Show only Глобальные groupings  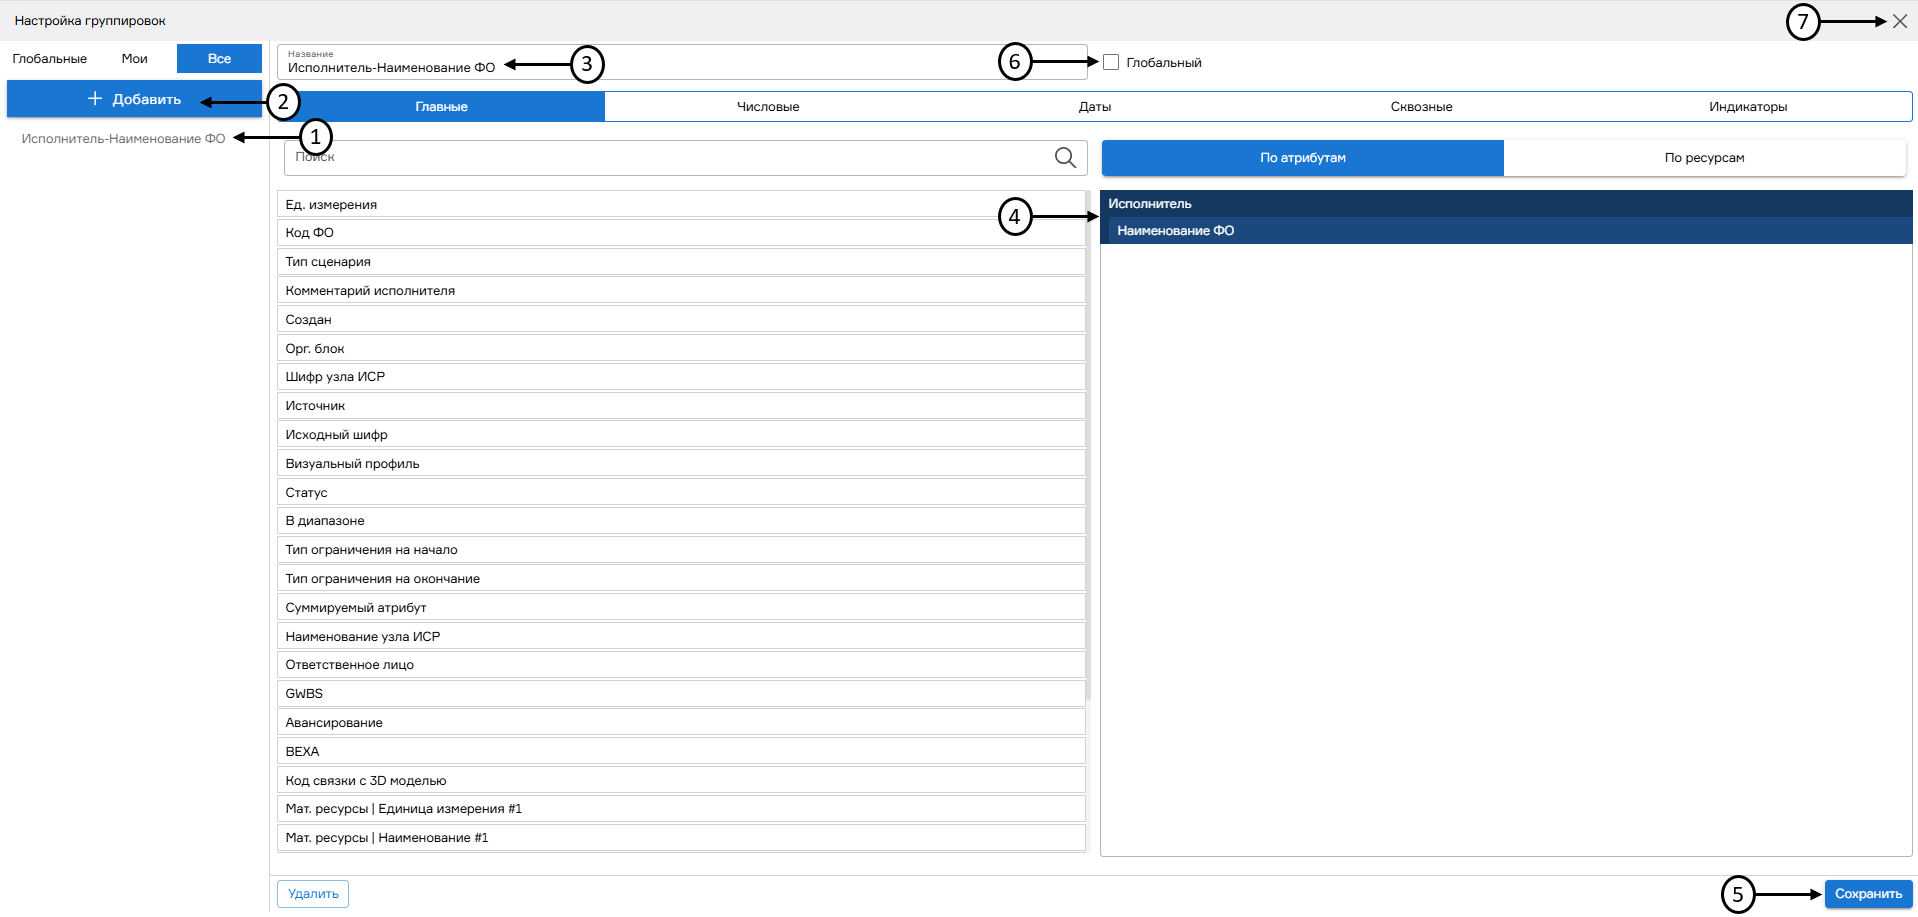point(50,59)
